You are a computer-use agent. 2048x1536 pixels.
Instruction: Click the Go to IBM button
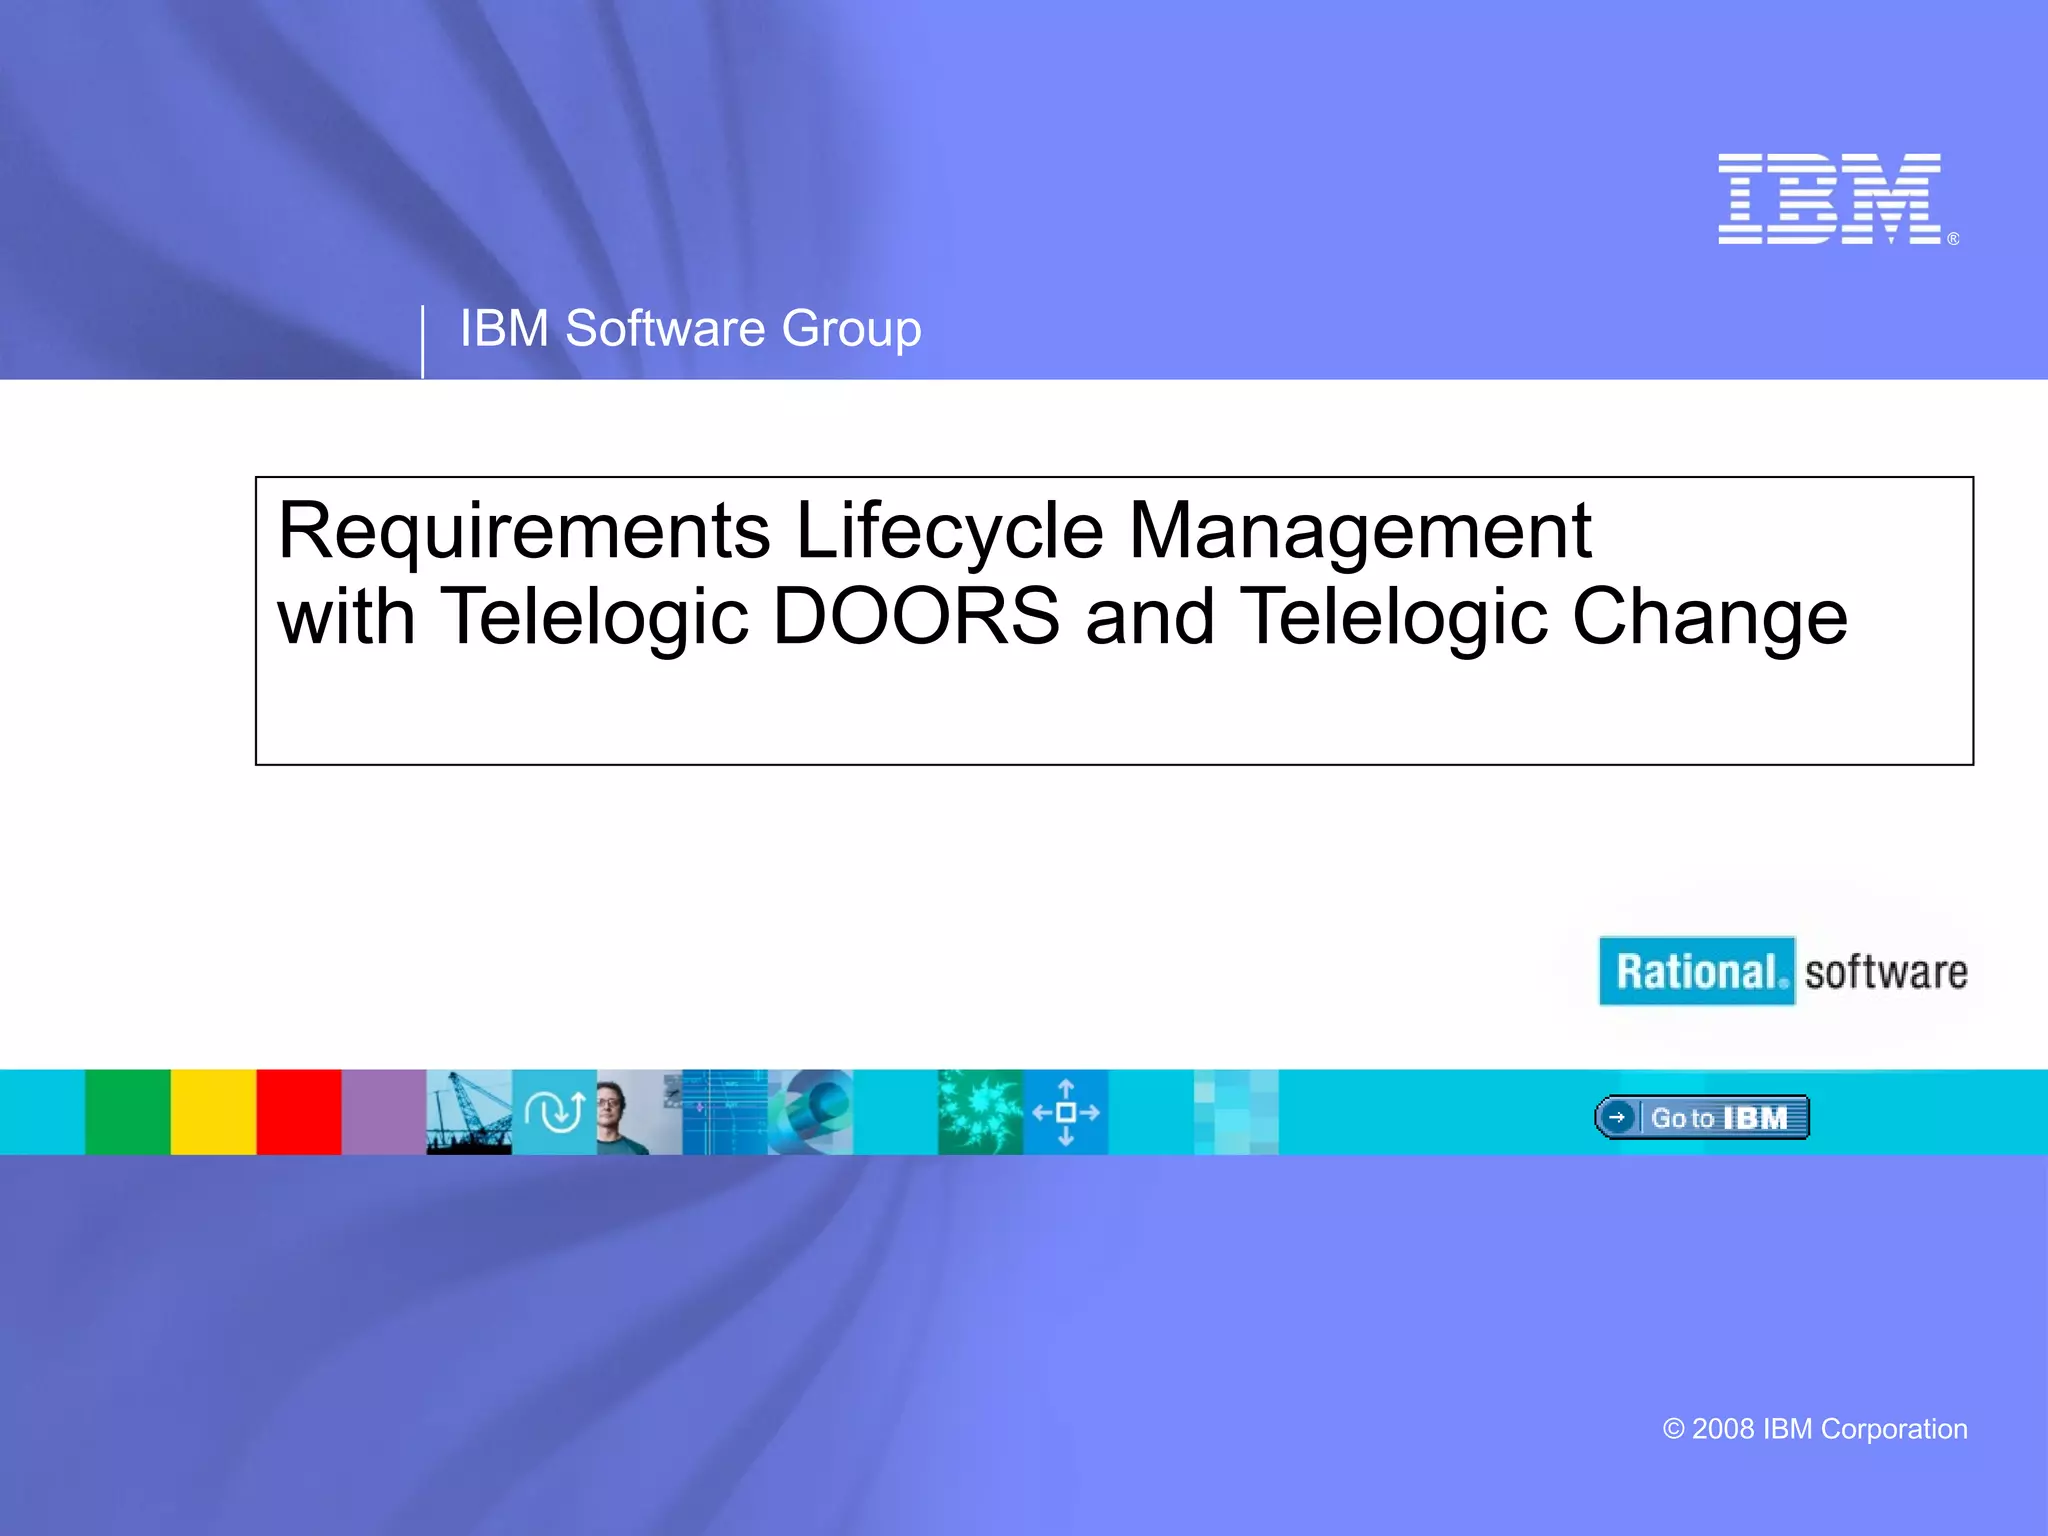click(x=1702, y=1117)
